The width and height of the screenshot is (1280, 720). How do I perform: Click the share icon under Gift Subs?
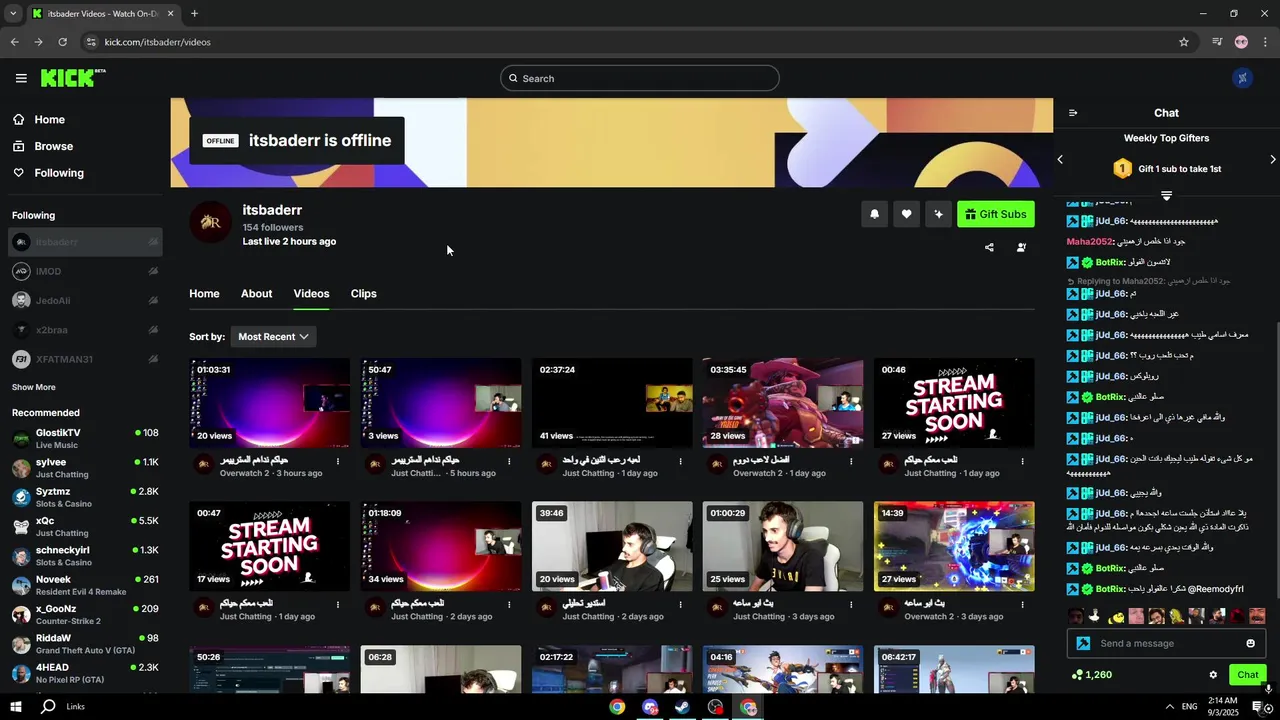tap(989, 247)
